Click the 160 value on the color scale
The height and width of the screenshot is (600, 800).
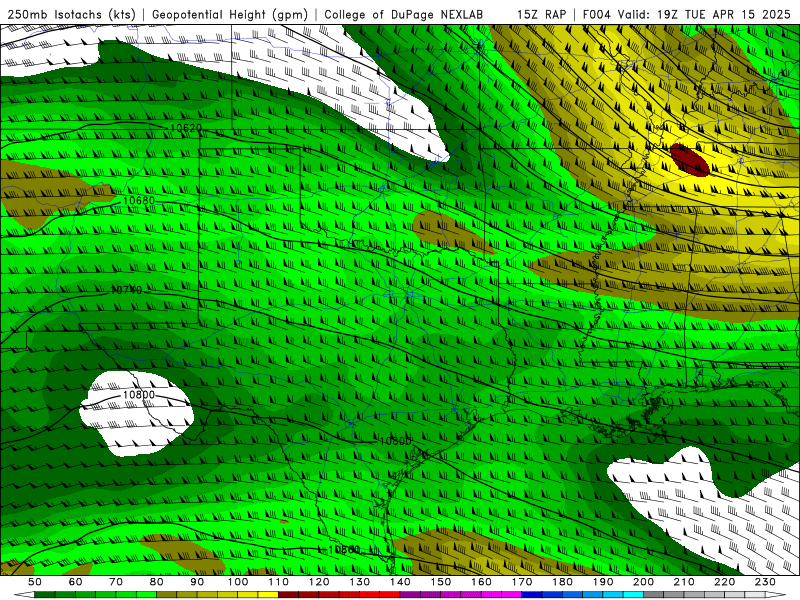[x=481, y=582]
